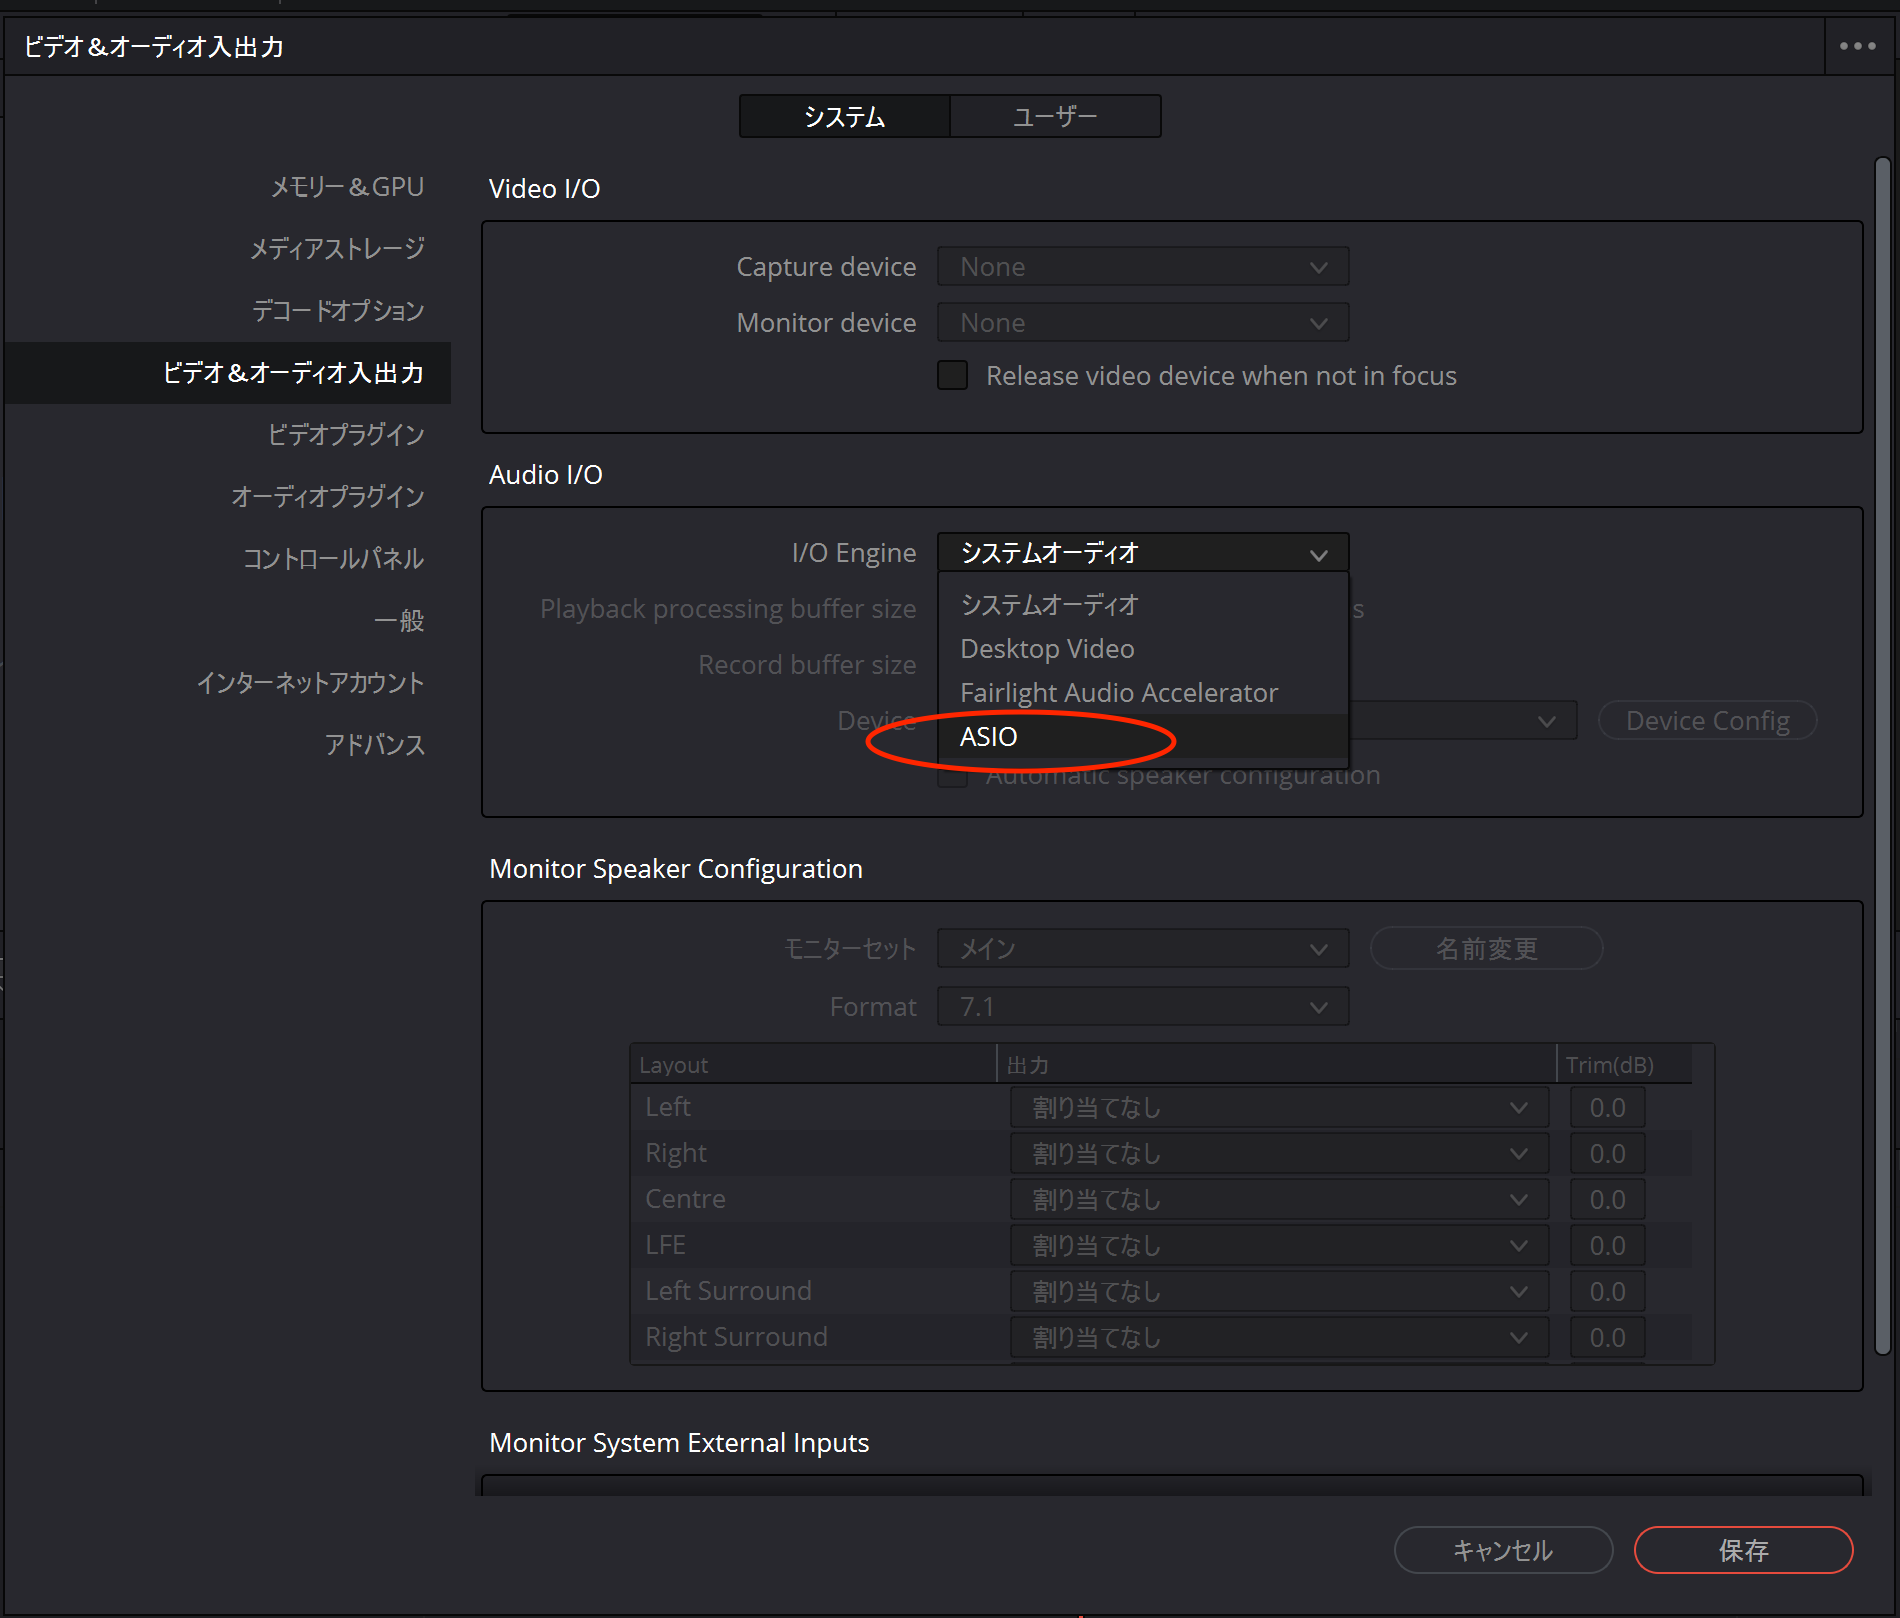Viewport: 1900px width, 1618px height.
Task: Open the Format 7.1 dropdown
Action: point(1142,1007)
